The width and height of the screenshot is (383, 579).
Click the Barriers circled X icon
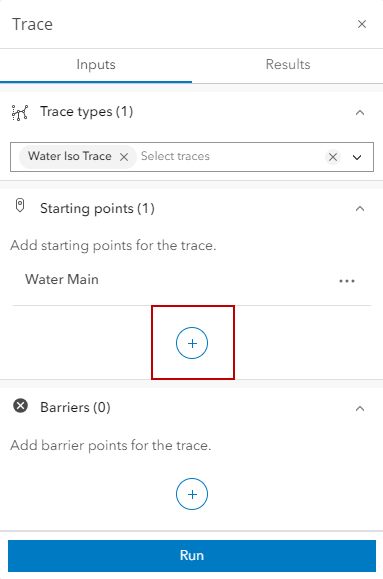(x=21, y=406)
